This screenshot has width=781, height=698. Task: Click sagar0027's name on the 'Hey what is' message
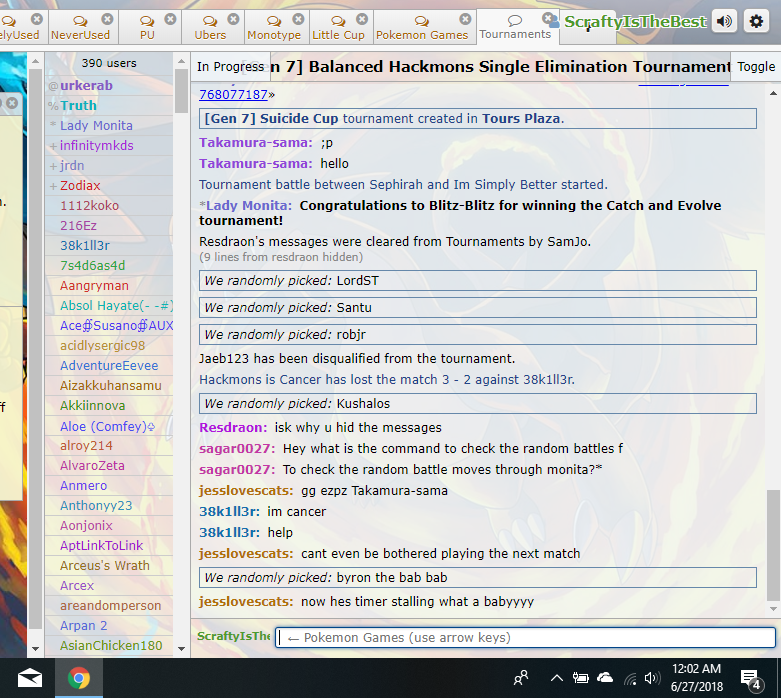coord(237,448)
